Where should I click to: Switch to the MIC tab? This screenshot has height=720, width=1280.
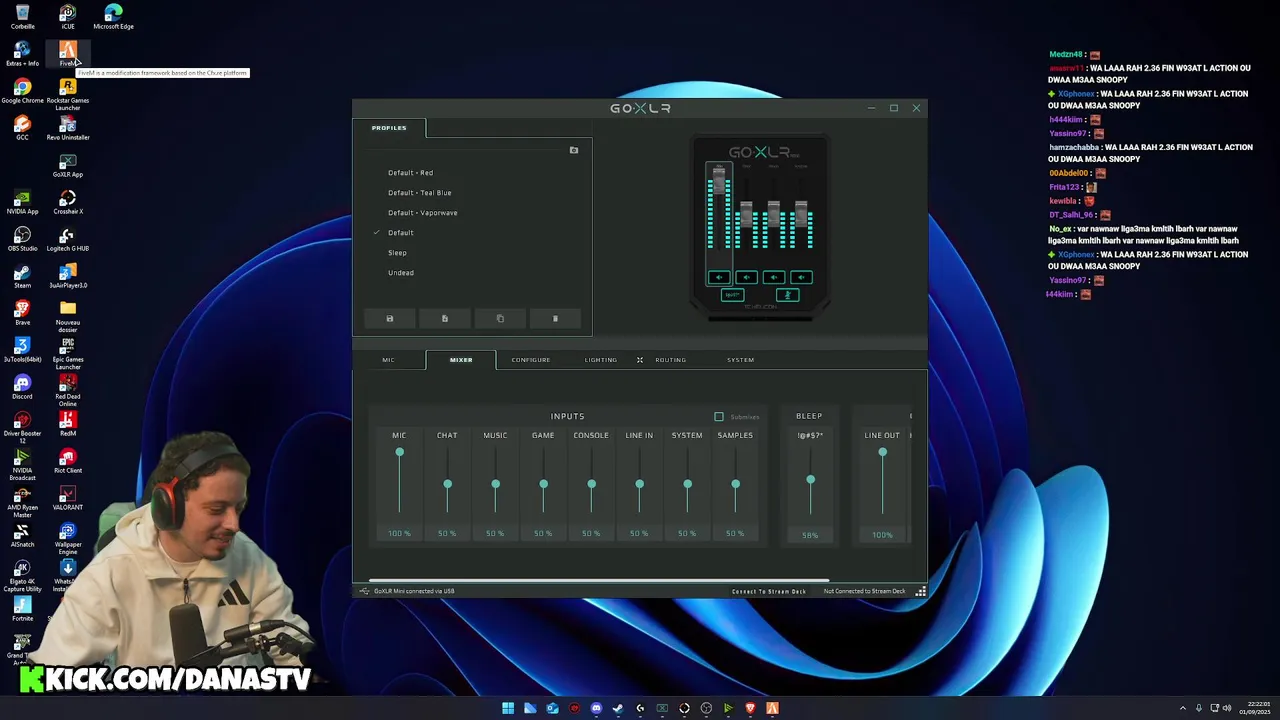coord(388,360)
